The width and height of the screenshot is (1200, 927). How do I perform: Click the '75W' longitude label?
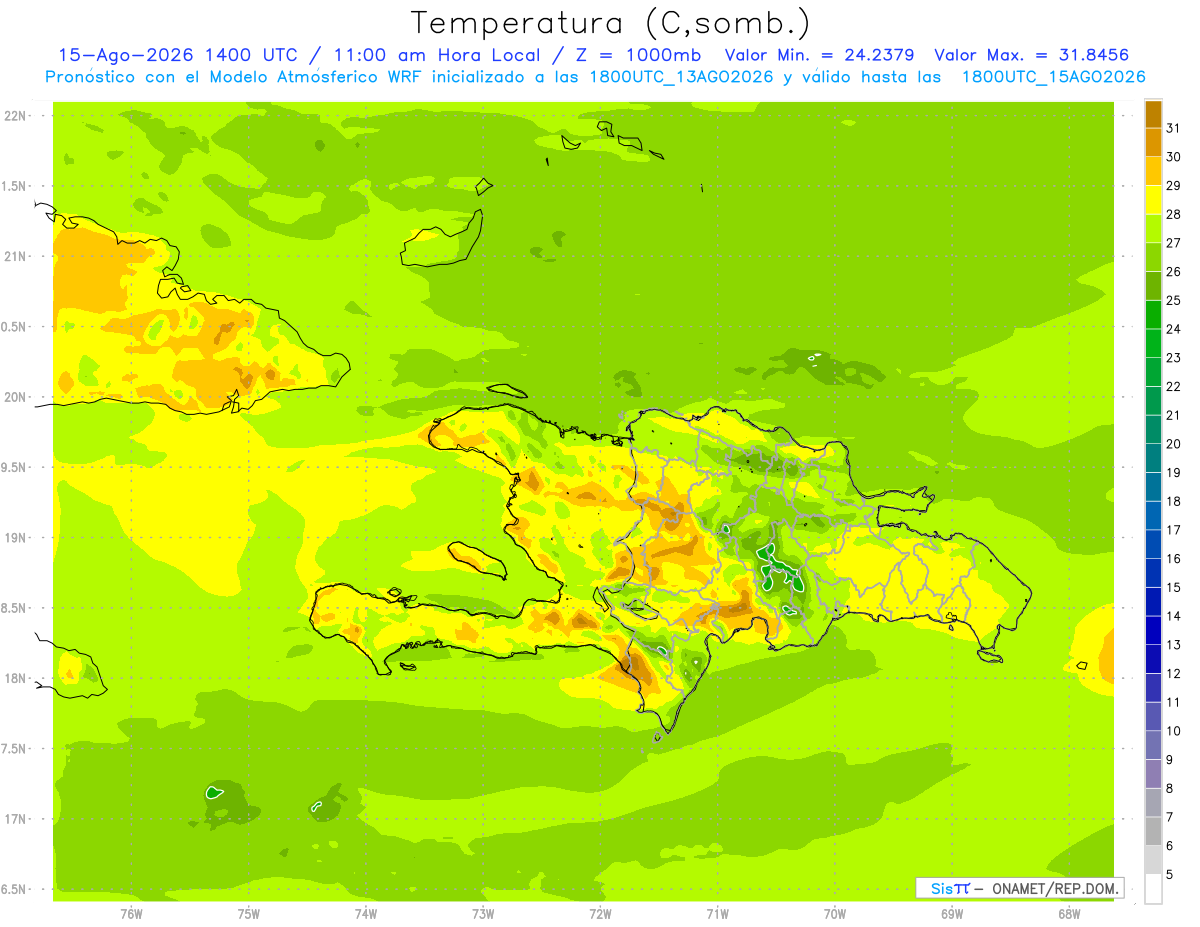(x=249, y=914)
